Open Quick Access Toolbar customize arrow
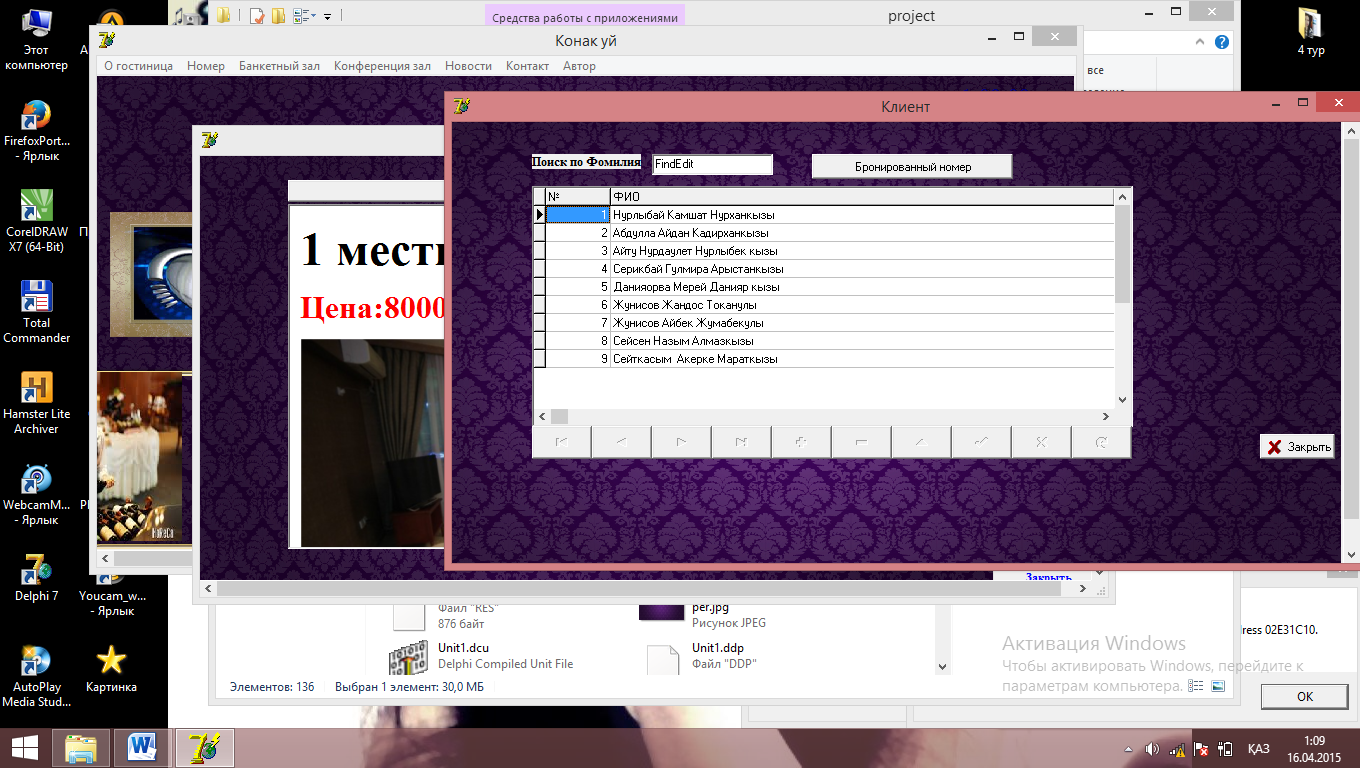1360x768 pixels. [328, 16]
